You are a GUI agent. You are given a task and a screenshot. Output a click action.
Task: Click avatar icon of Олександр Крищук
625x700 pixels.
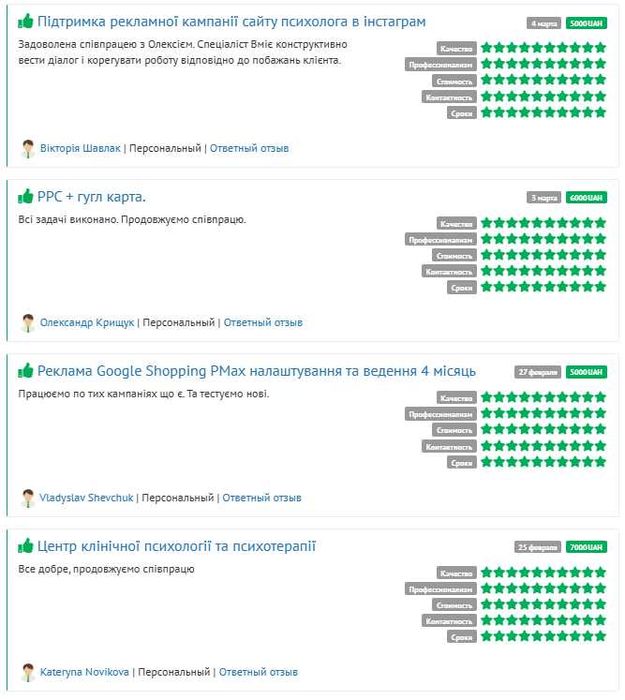coord(28,323)
